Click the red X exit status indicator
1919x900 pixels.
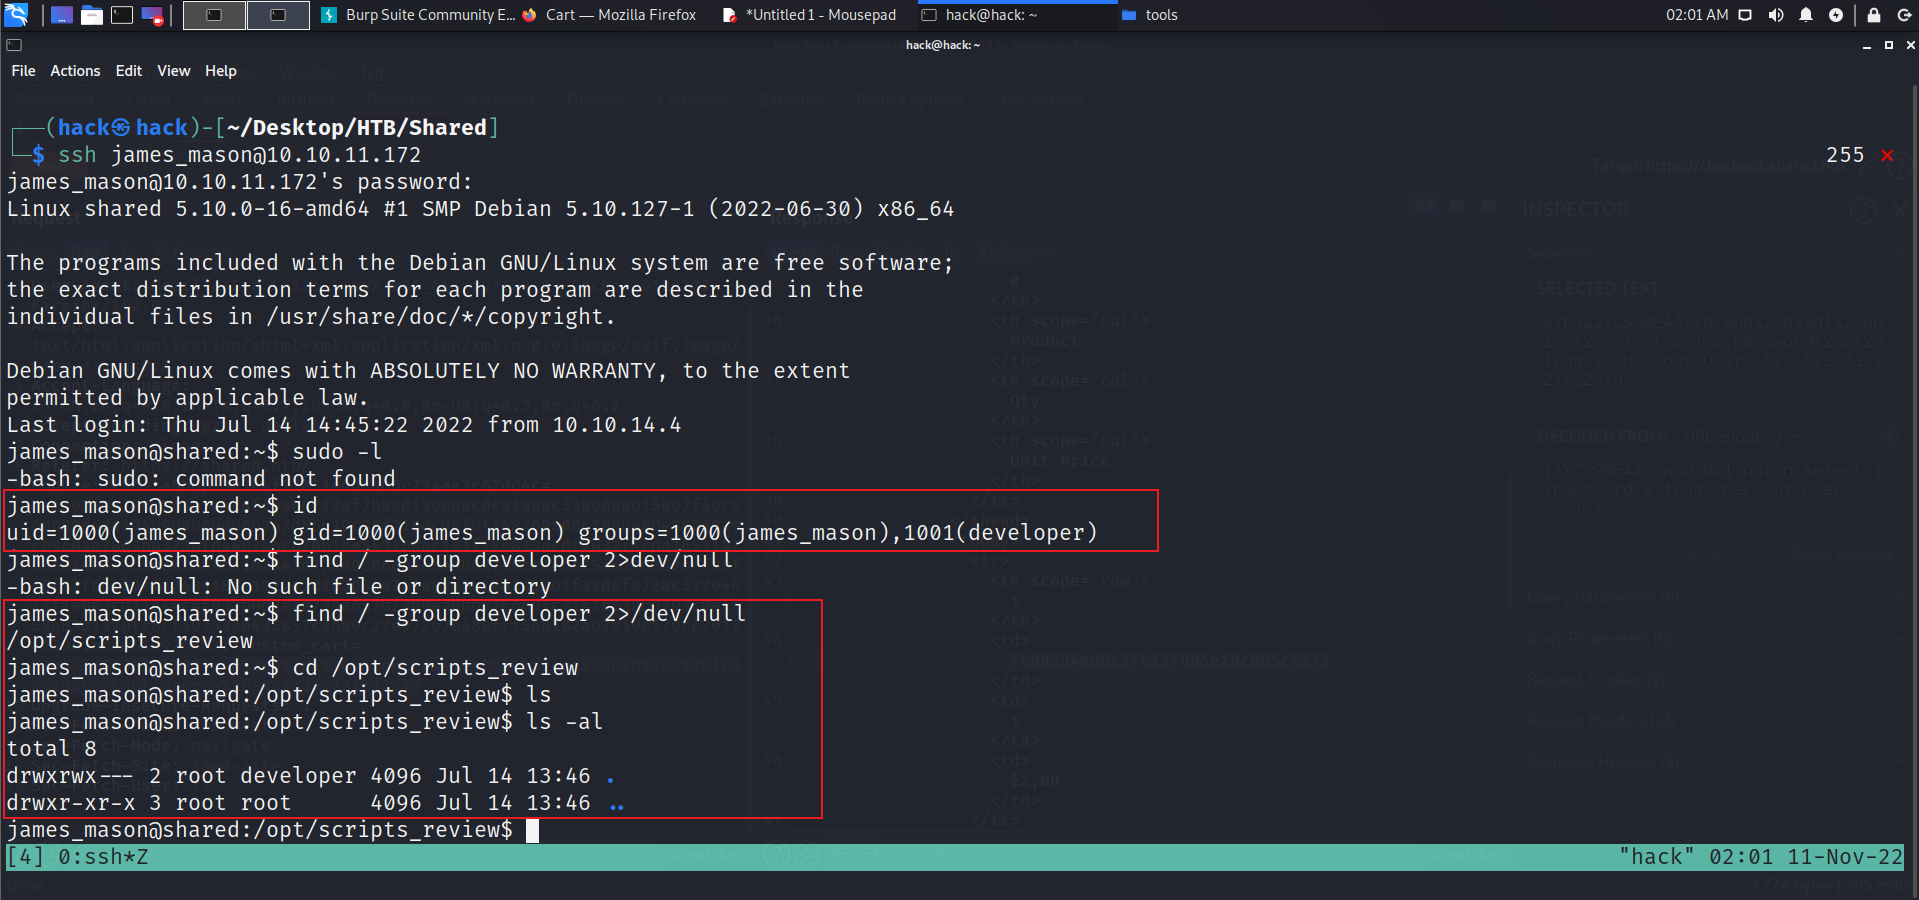[x=1887, y=155]
